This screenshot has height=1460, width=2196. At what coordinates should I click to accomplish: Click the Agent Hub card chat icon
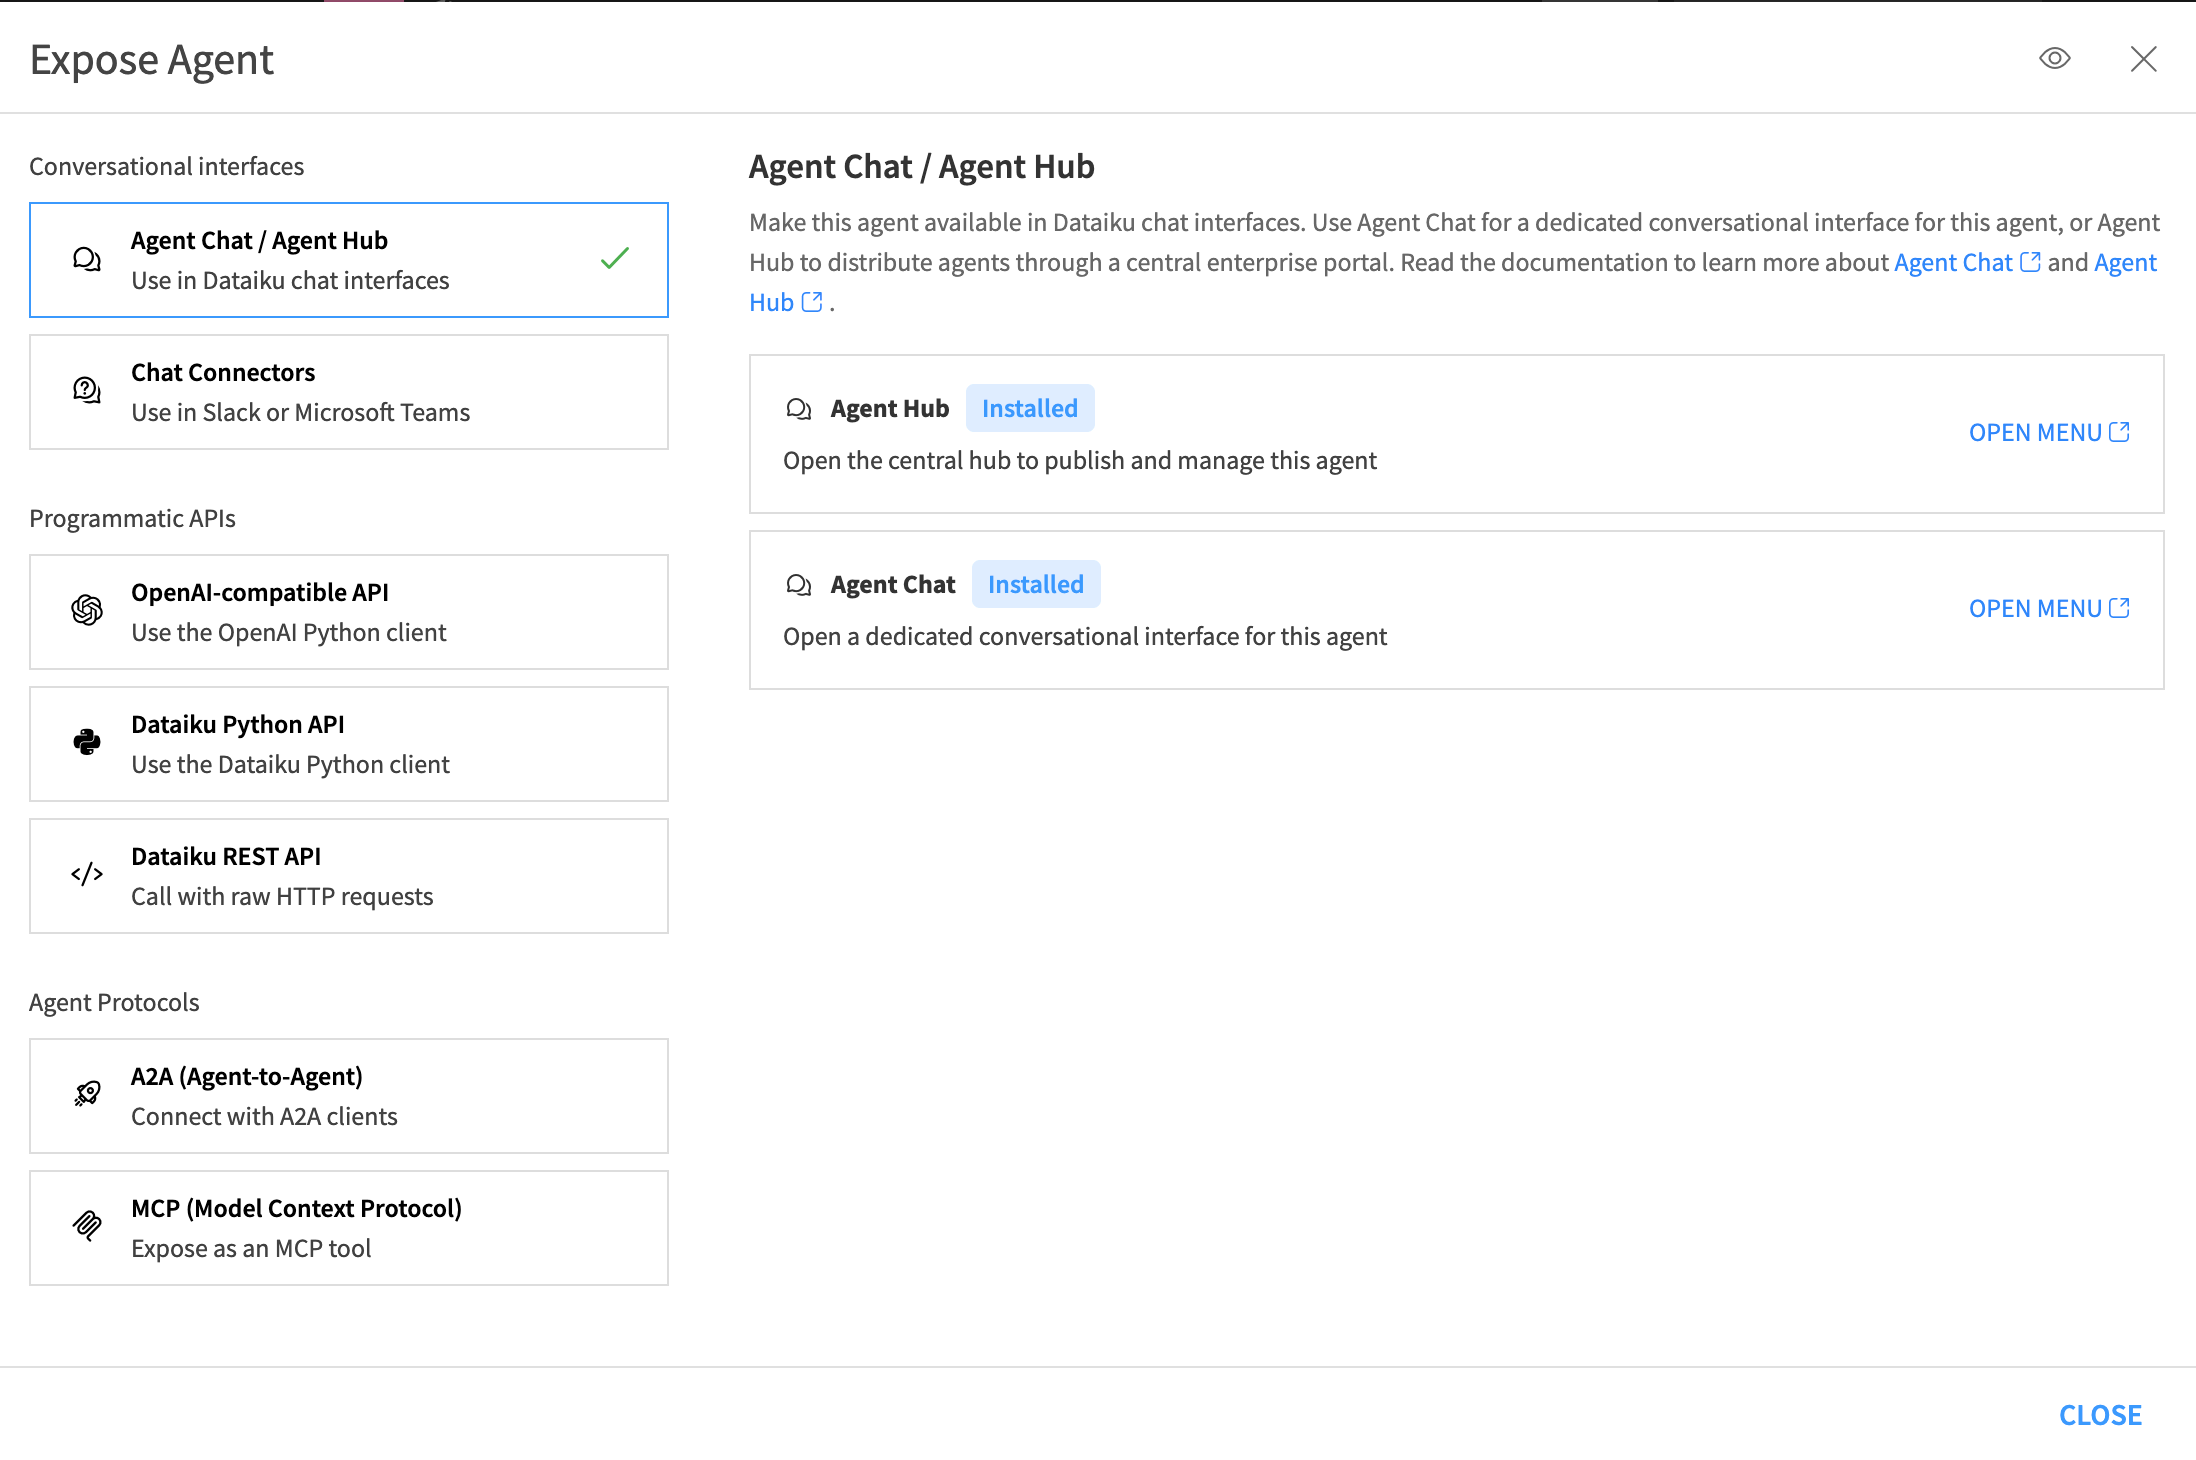click(798, 409)
